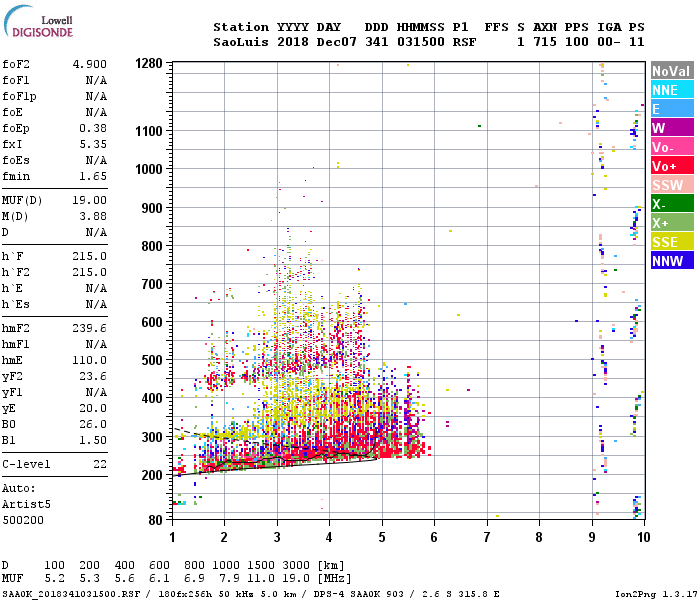The height and width of the screenshot is (600, 700).
Task: Click the foF1 parameter label
Action: pyautogui.click(x=16, y=80)
